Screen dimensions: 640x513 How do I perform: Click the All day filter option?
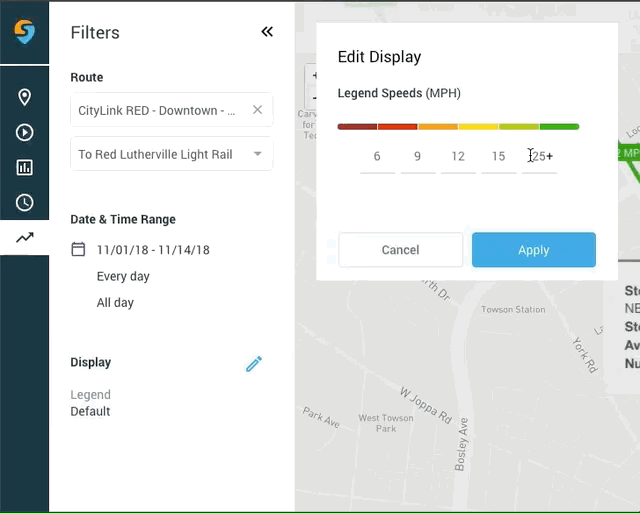point(115,302)
